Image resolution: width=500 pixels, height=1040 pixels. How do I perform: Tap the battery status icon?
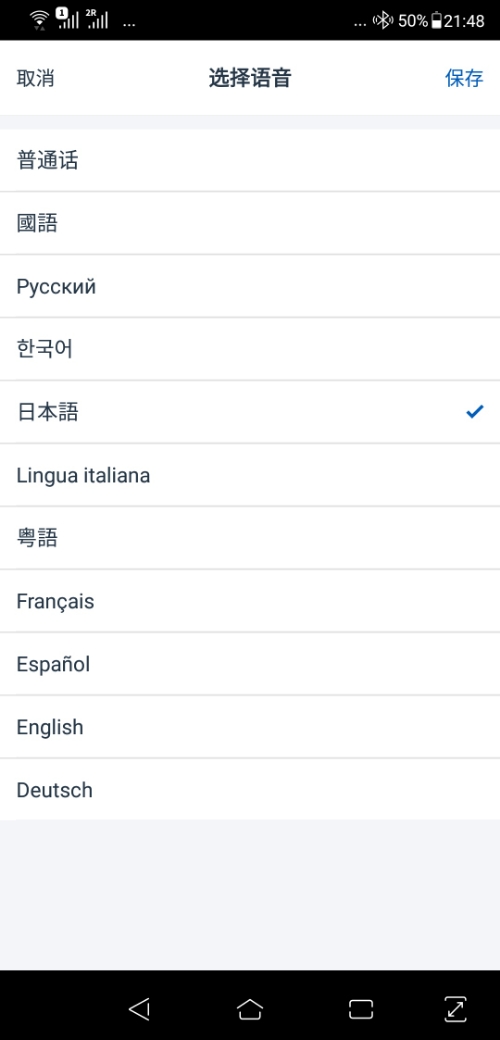(x=436, y=21)
